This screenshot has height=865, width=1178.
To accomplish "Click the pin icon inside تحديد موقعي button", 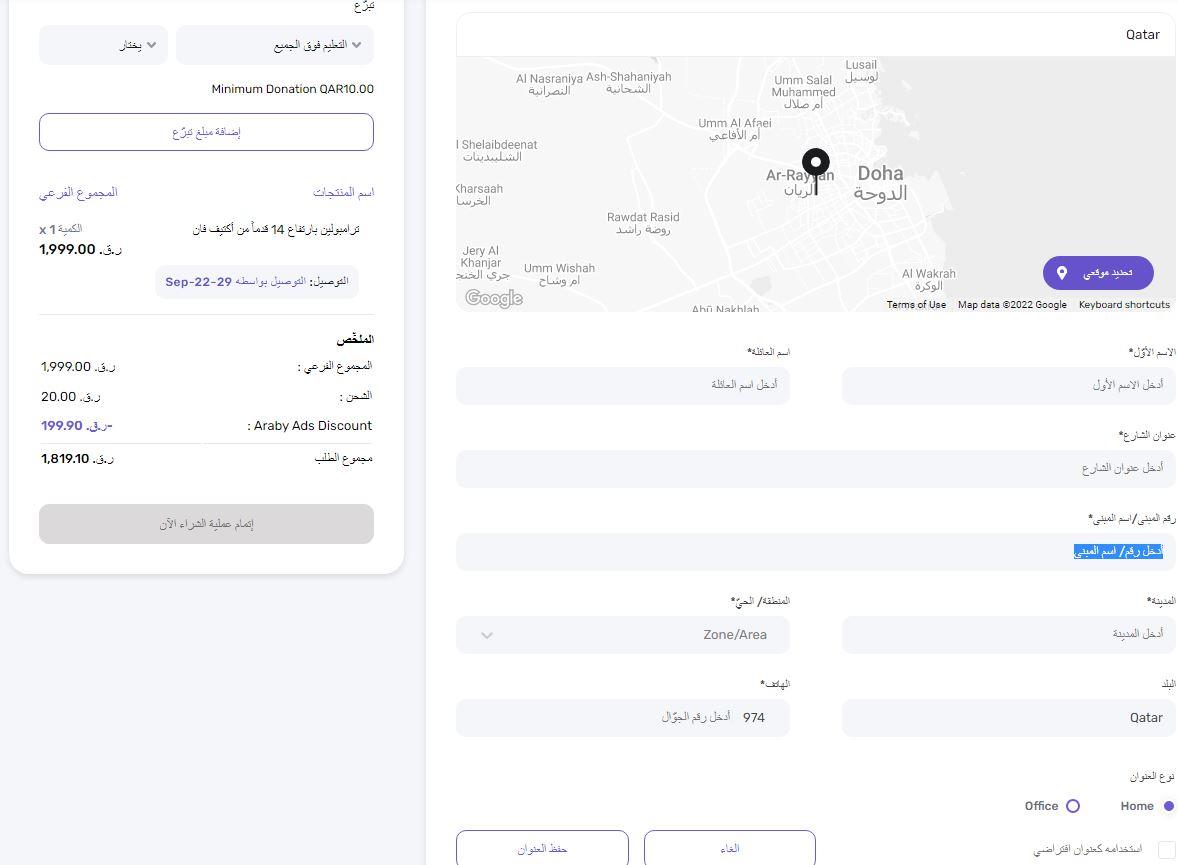I will 1063,272.
